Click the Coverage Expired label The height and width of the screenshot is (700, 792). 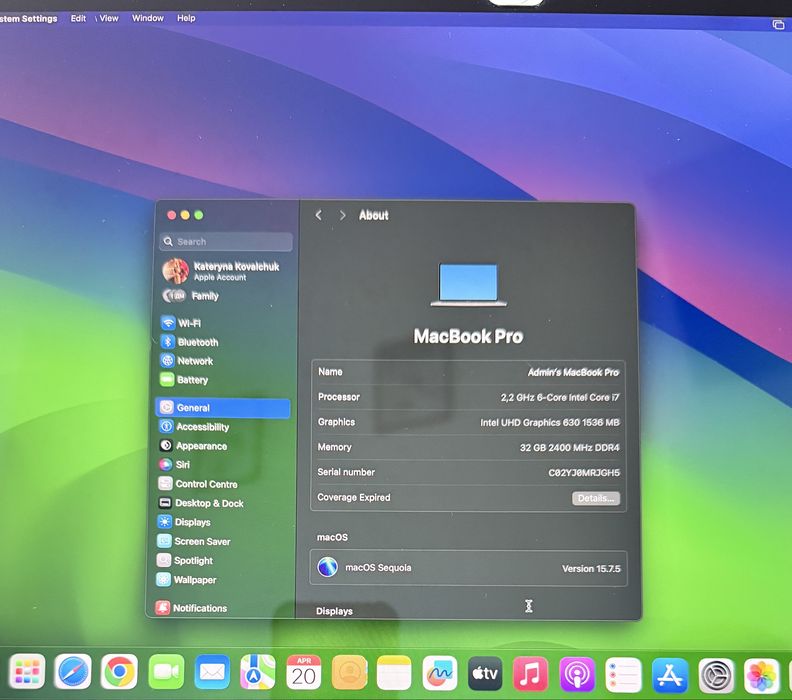354,497
